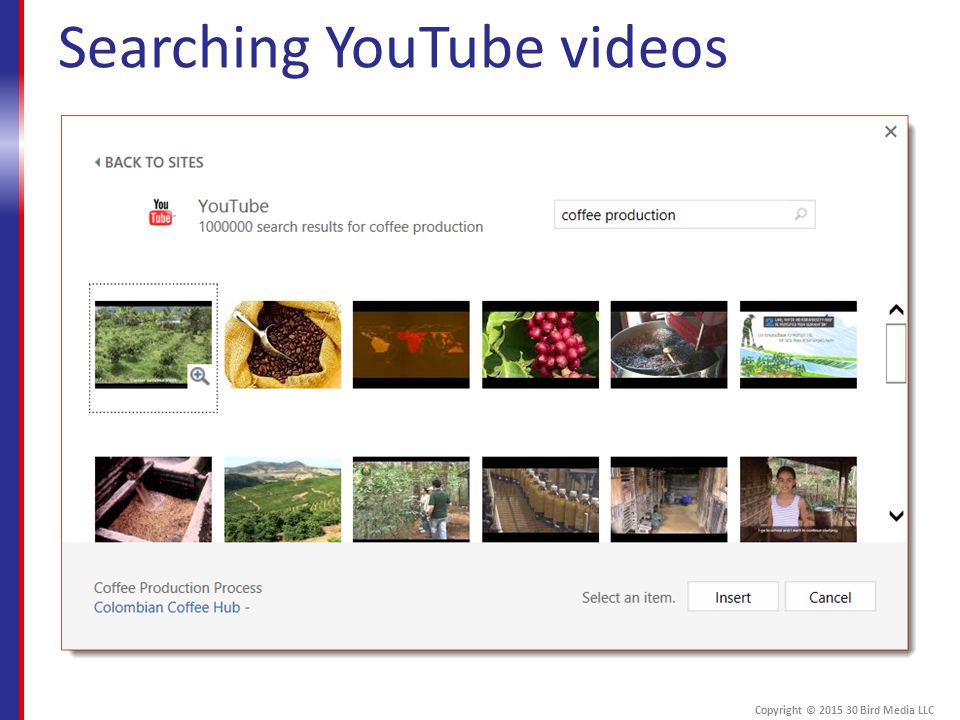
Task: Select the red coffee cherries thumbnail
Action: pyautogui.click(x=541, y=345)
